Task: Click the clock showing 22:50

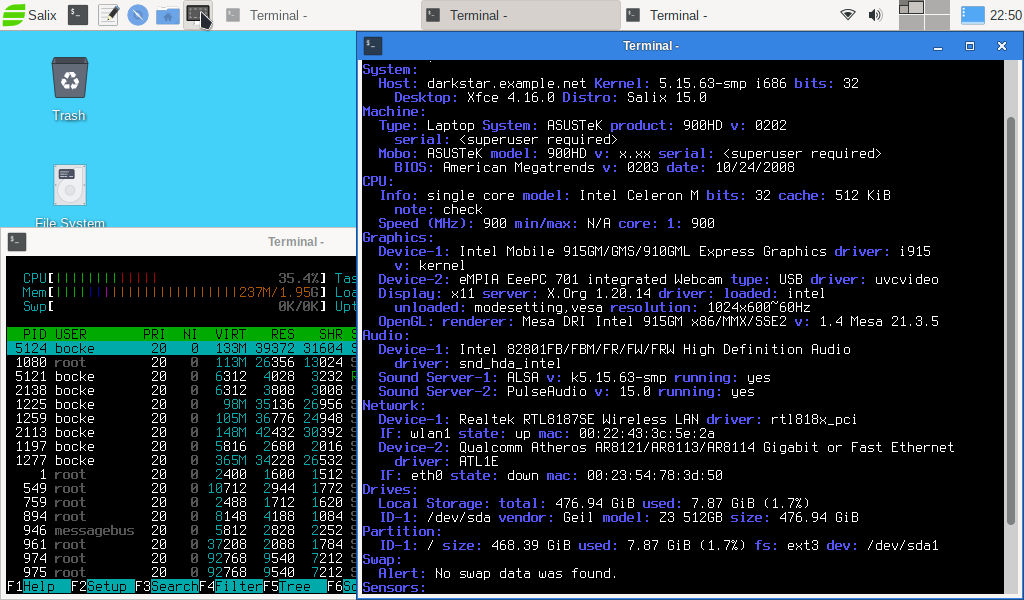Action: (x=1004, y=15)
